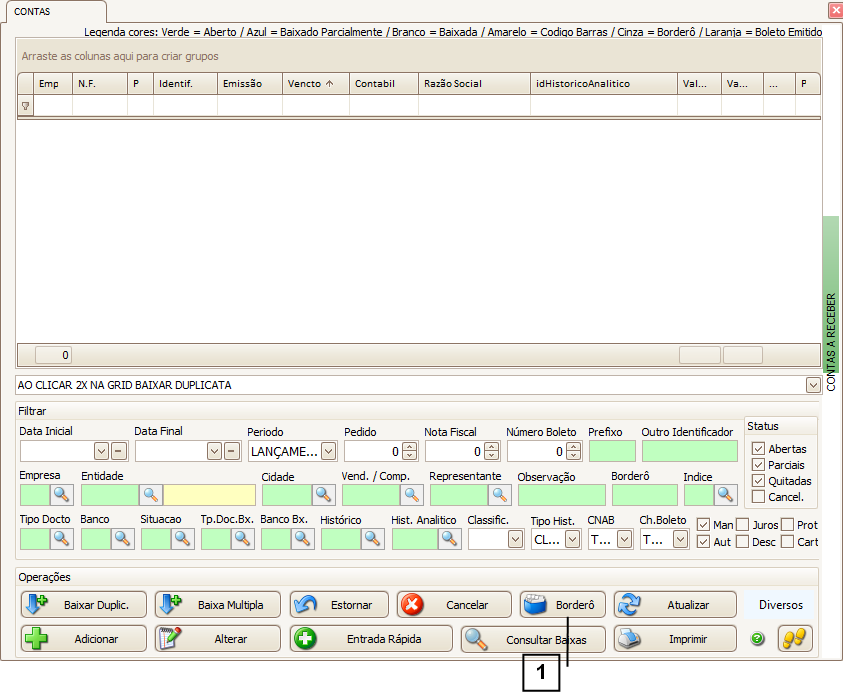
Task: Click the Borderô button
Action: tap(562, 605)
